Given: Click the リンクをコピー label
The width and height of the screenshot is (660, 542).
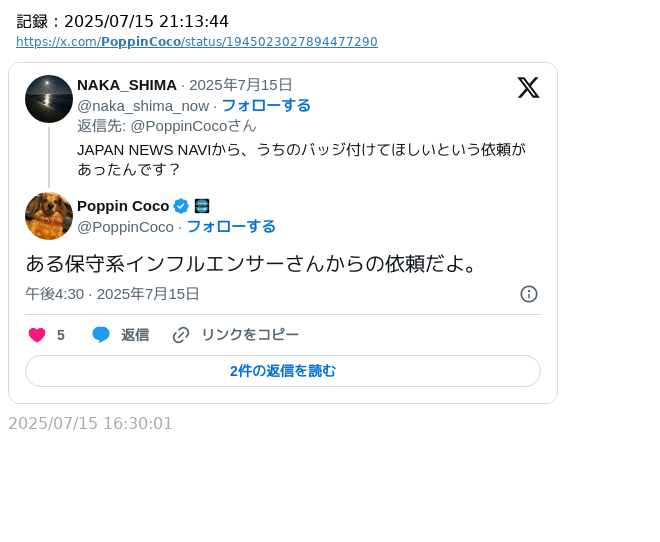Looking at the screenshot, I should tap(250, 335).
